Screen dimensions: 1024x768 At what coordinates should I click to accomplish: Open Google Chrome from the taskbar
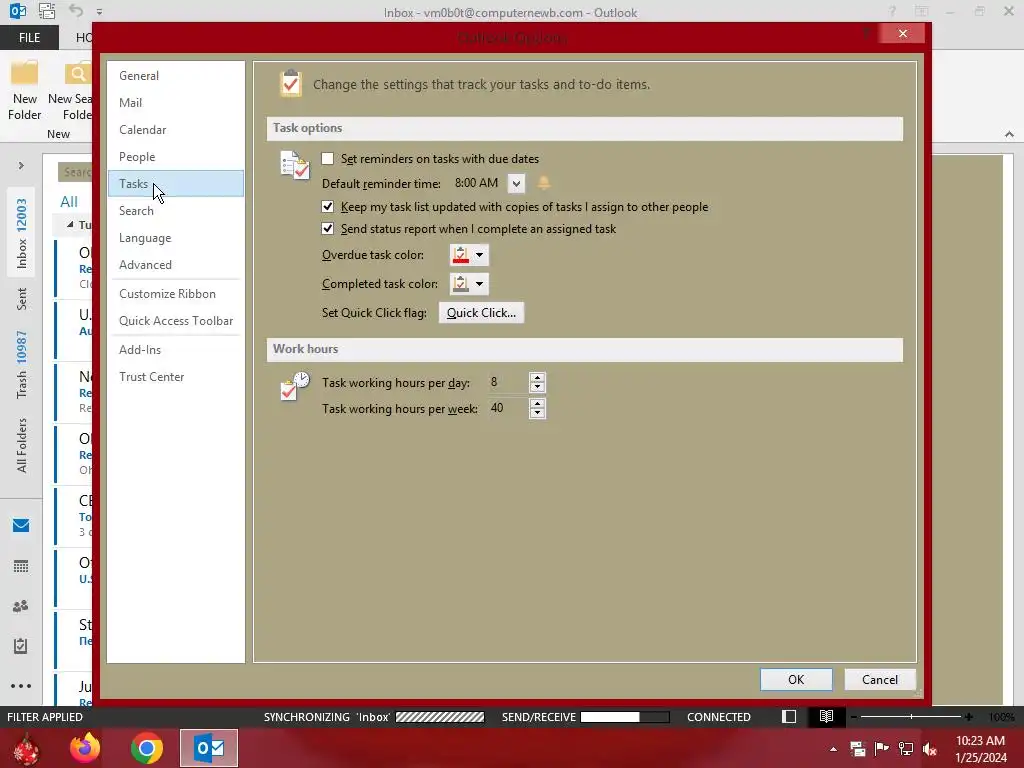pyautogui.click(x=147, y=748)
